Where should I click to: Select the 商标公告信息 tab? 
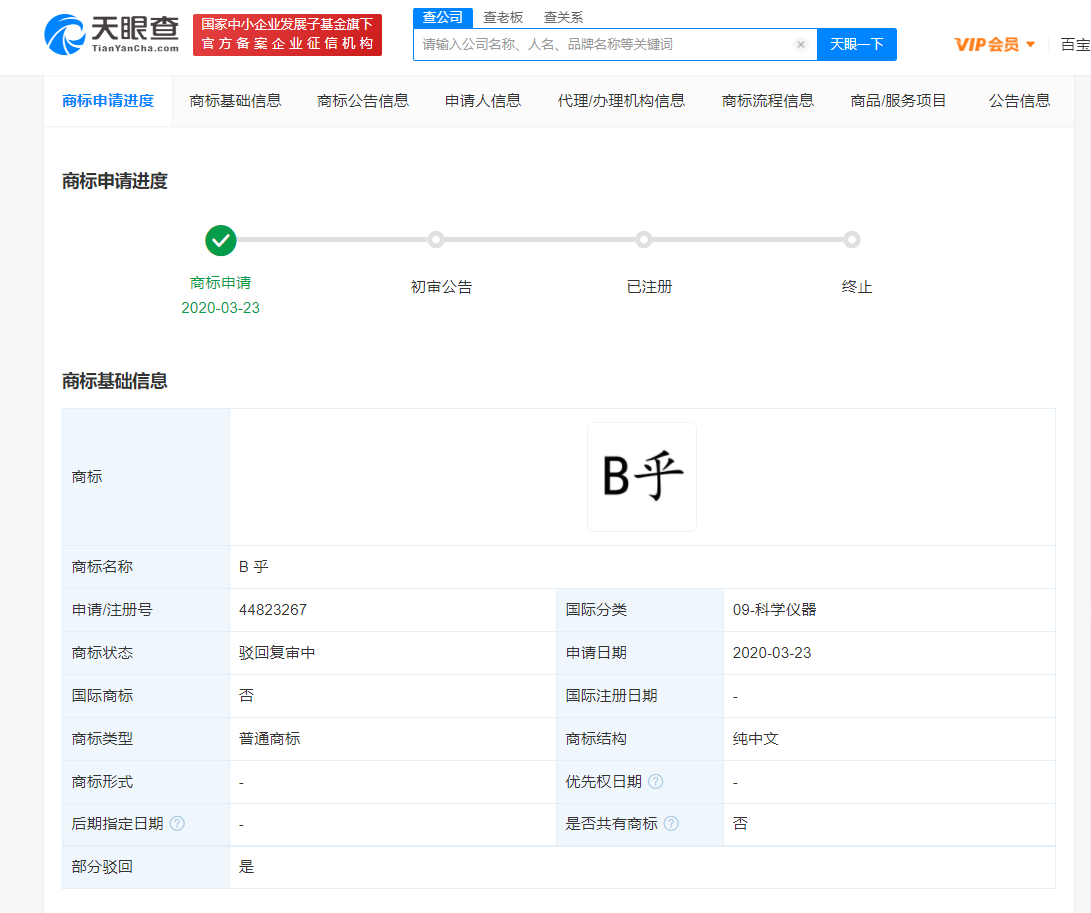[363, 101]
